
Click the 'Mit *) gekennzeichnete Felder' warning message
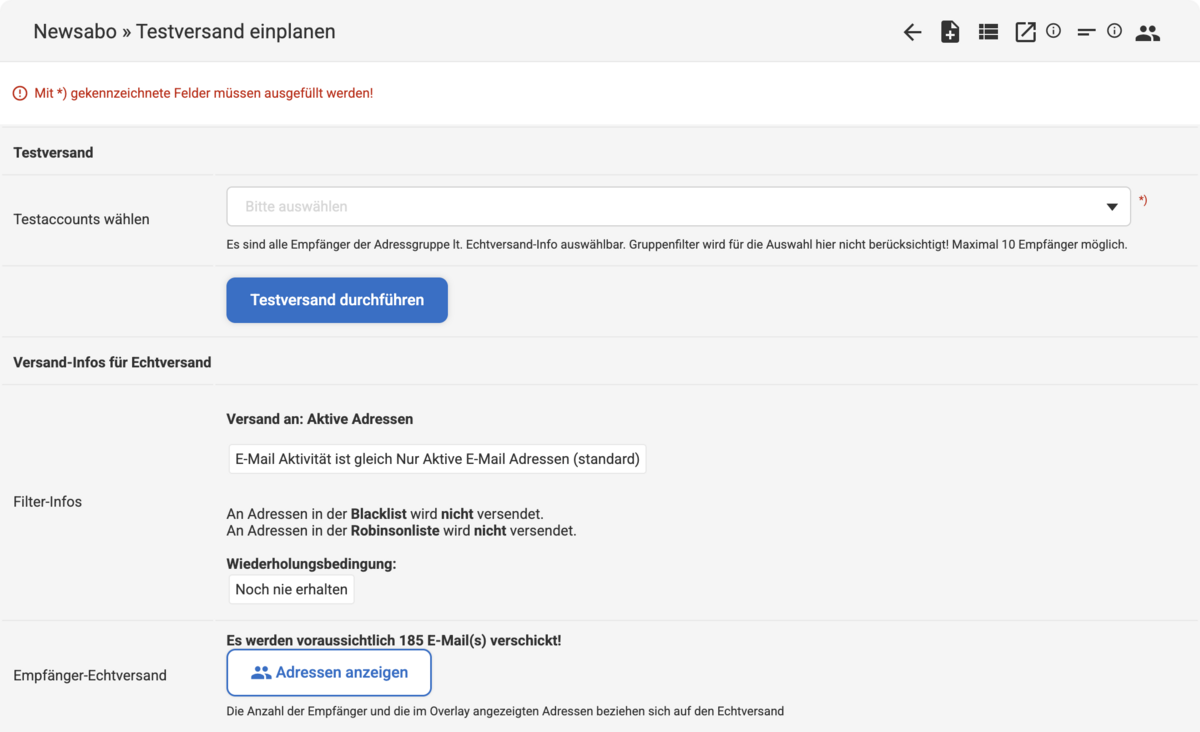(x=203, y=93)
